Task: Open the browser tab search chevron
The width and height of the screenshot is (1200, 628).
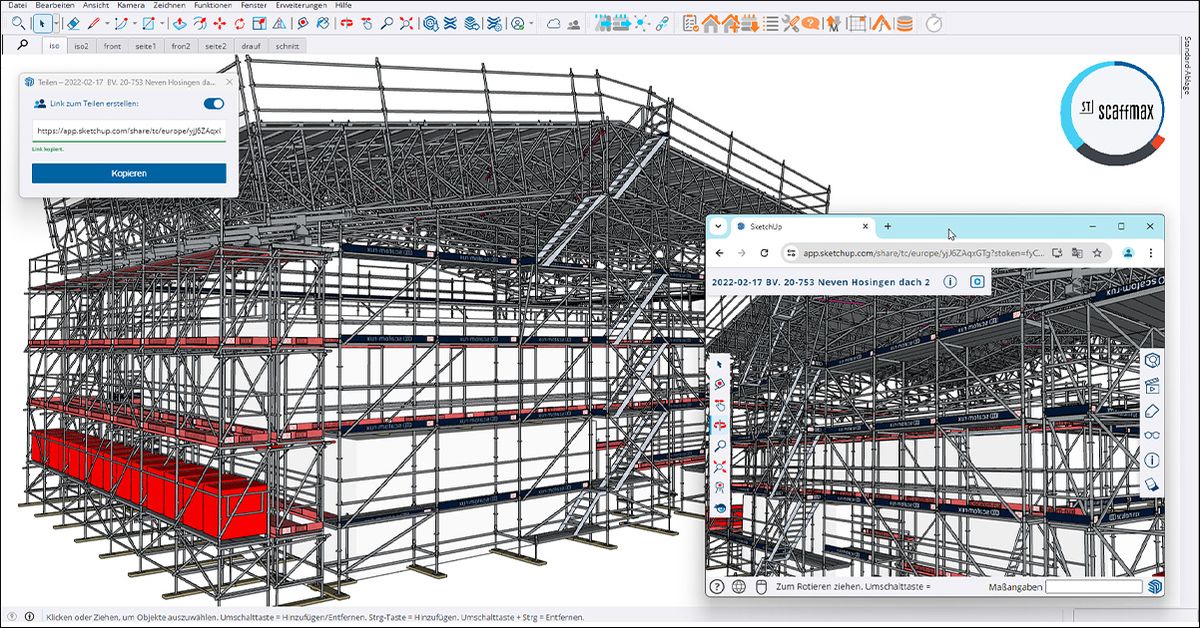Action: click(718, 227)
